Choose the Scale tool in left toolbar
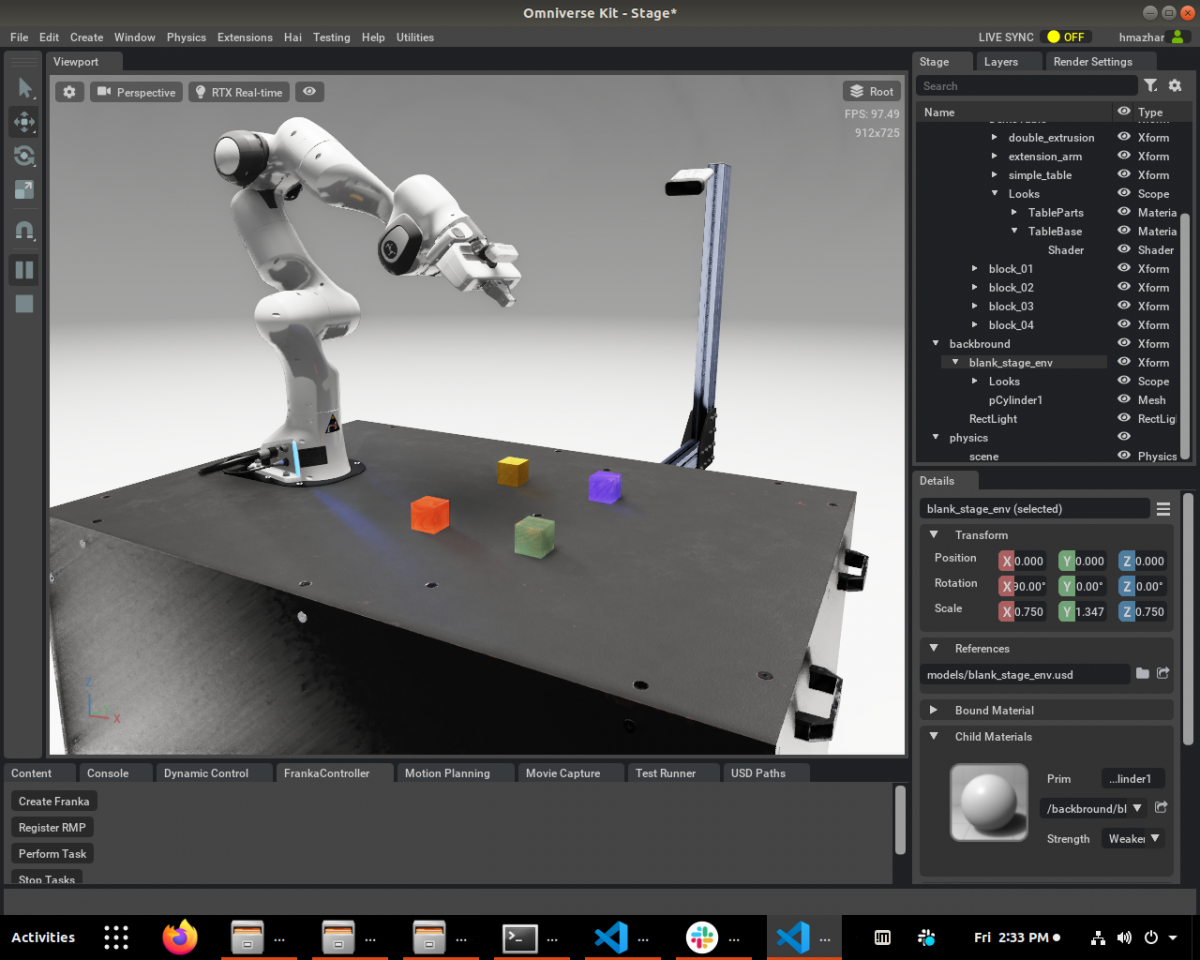This screenshot has height=960, width=1200. coord(24,190)
